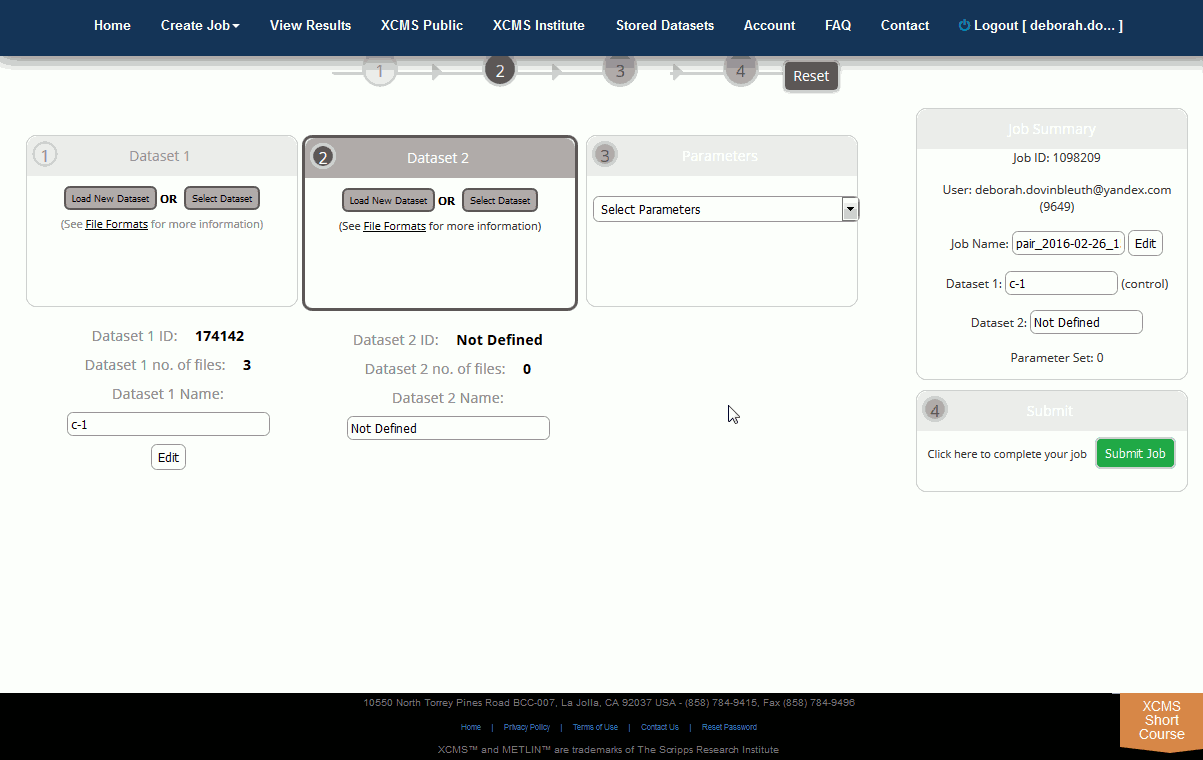This screenshot has height=760, width=1203.
Task: Log out of deborah.do... account
Action: point(1040,25)
